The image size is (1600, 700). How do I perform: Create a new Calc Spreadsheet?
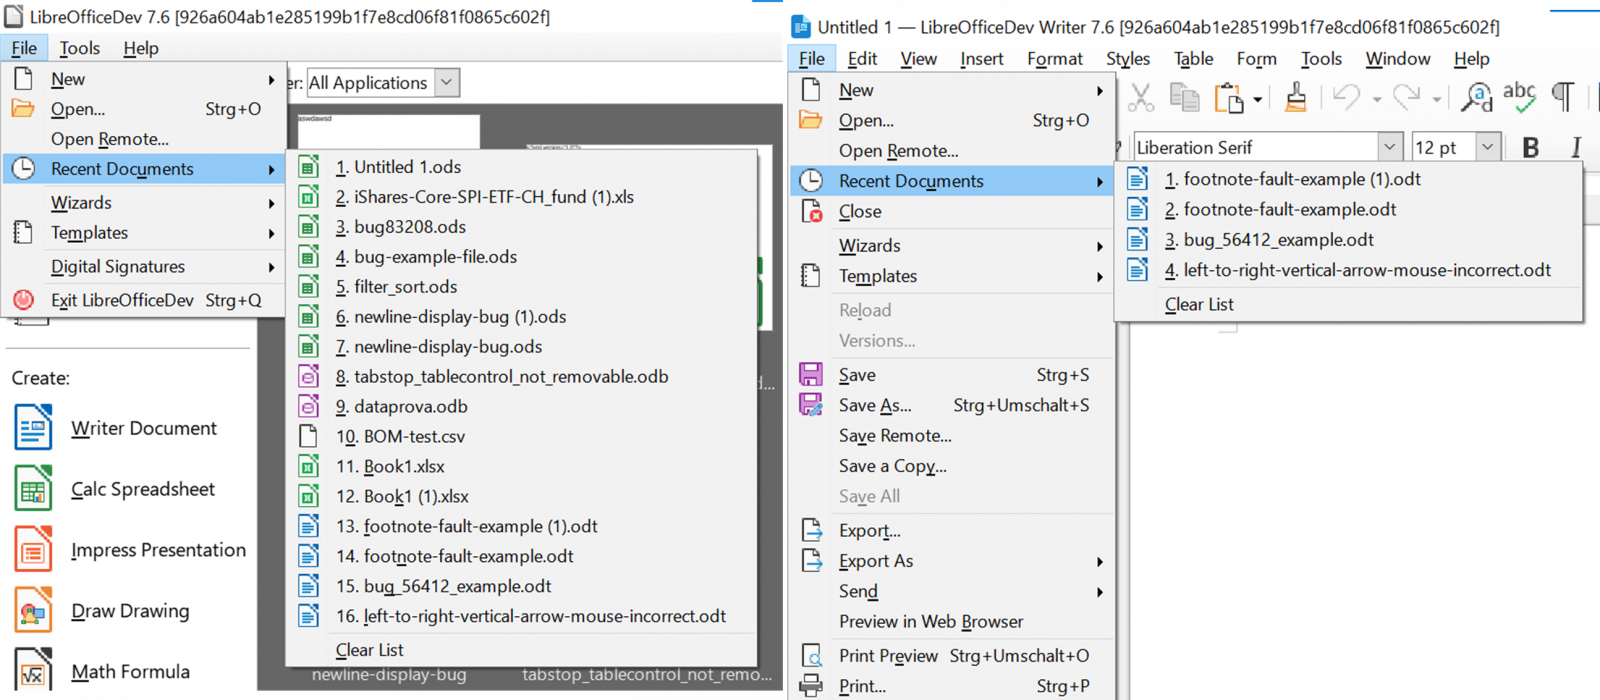tap(143, 489)
